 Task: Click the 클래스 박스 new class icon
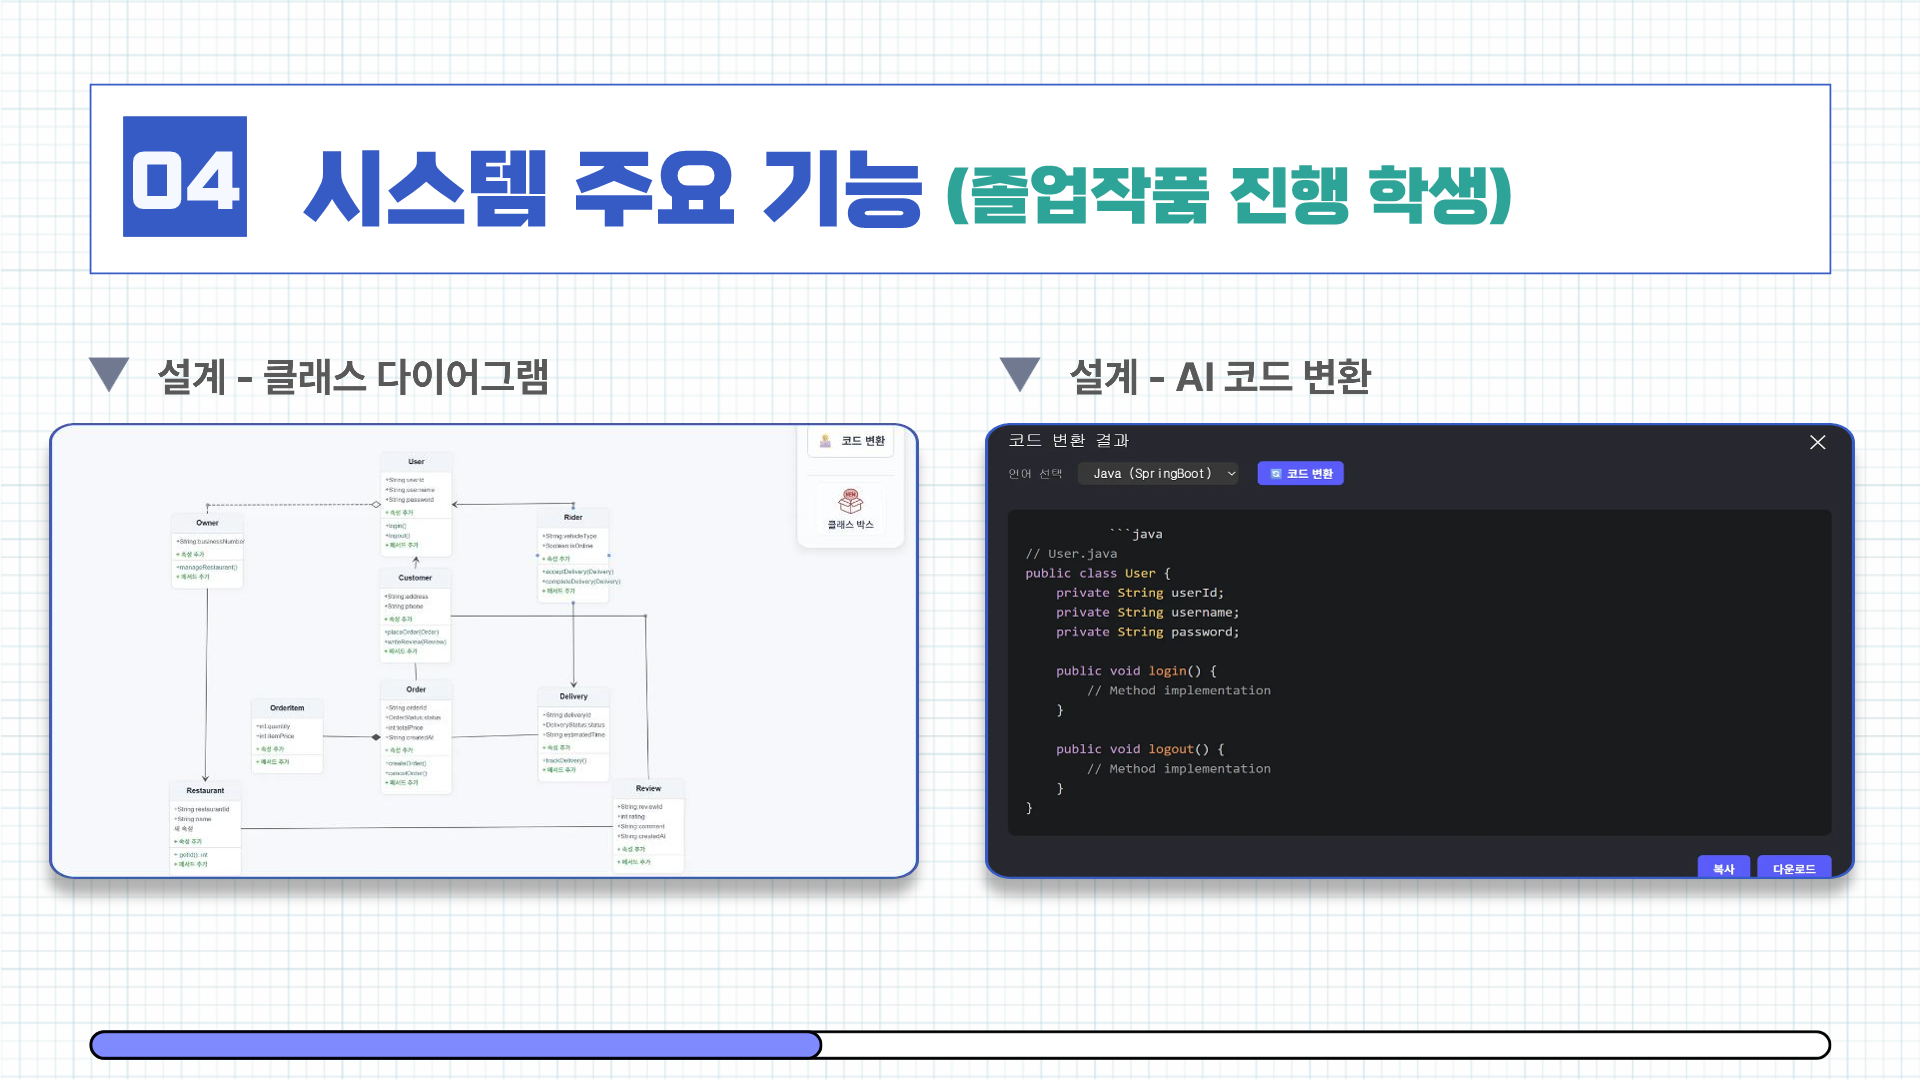point(850,501)
